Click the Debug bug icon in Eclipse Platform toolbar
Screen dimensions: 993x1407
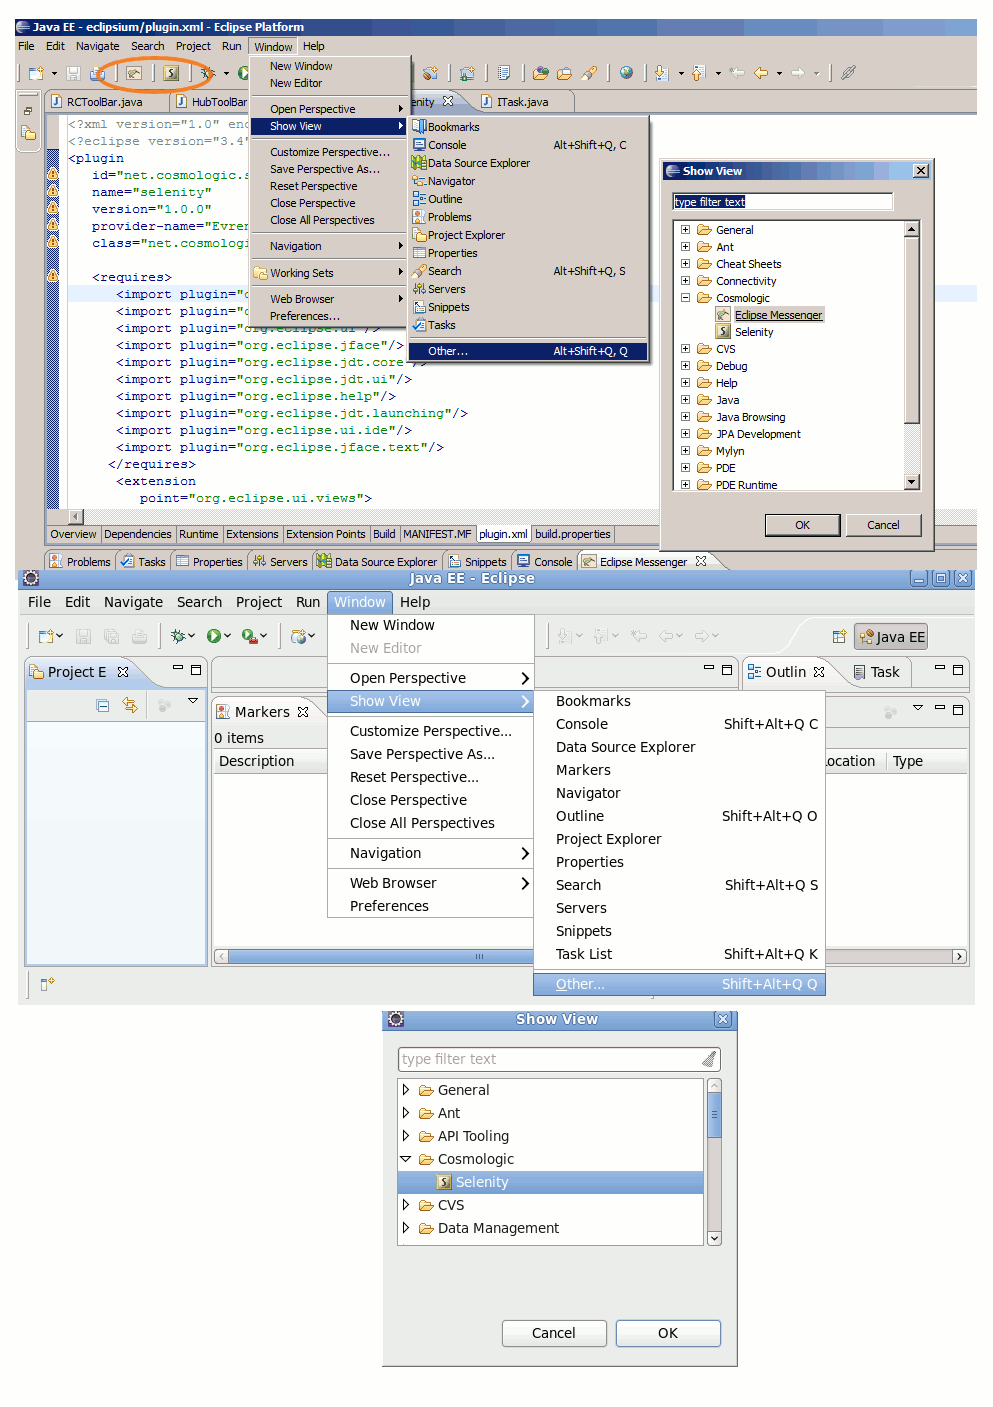click(x=207, y=73)
